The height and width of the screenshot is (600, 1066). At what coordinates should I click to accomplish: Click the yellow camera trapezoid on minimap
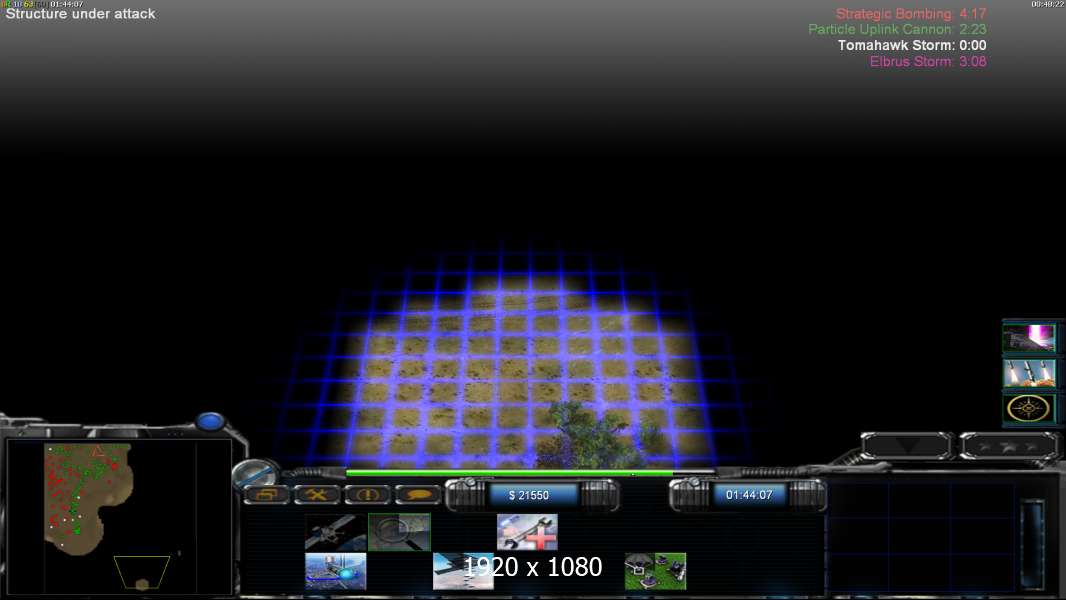point(141,572)
